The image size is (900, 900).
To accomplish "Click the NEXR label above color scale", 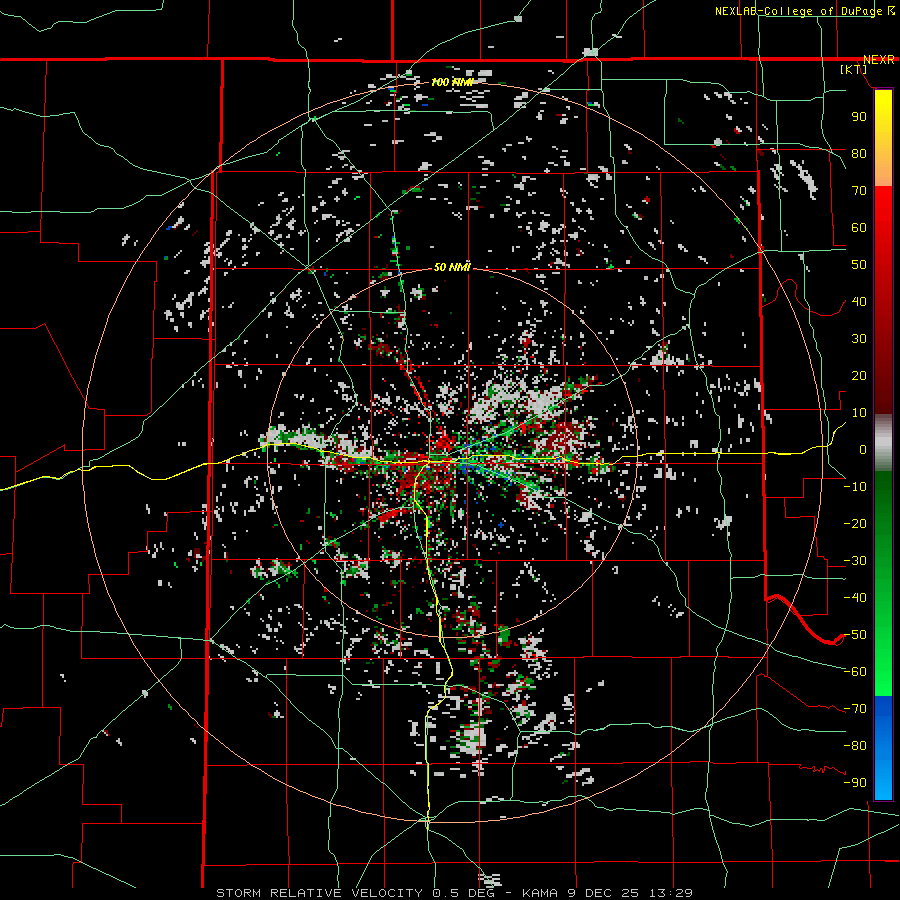I will pos(879,60).
